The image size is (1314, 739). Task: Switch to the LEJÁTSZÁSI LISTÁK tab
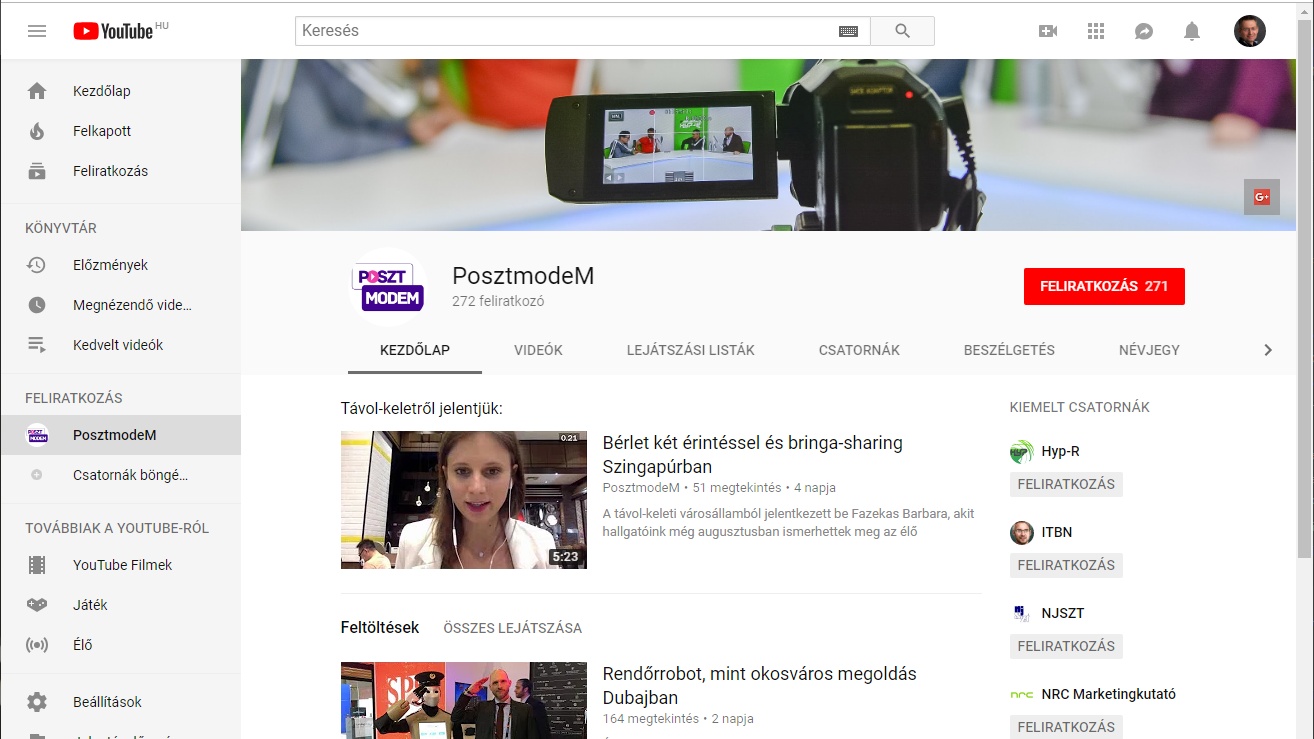691,350
